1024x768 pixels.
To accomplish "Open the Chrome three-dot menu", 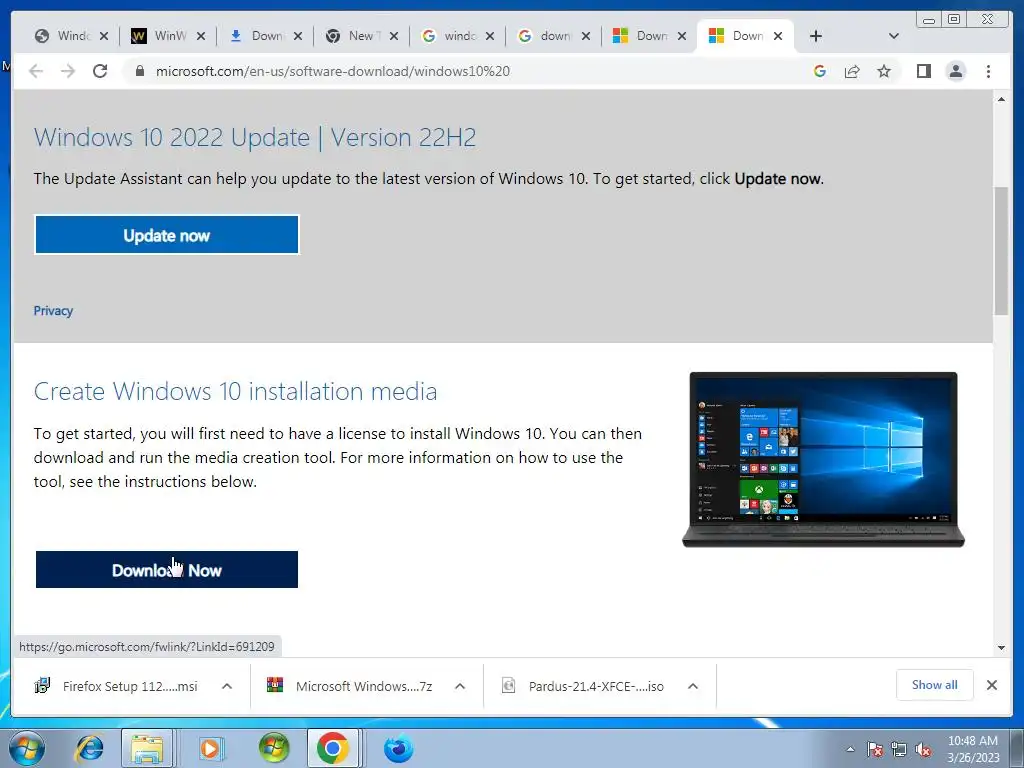I will (988, 71).
